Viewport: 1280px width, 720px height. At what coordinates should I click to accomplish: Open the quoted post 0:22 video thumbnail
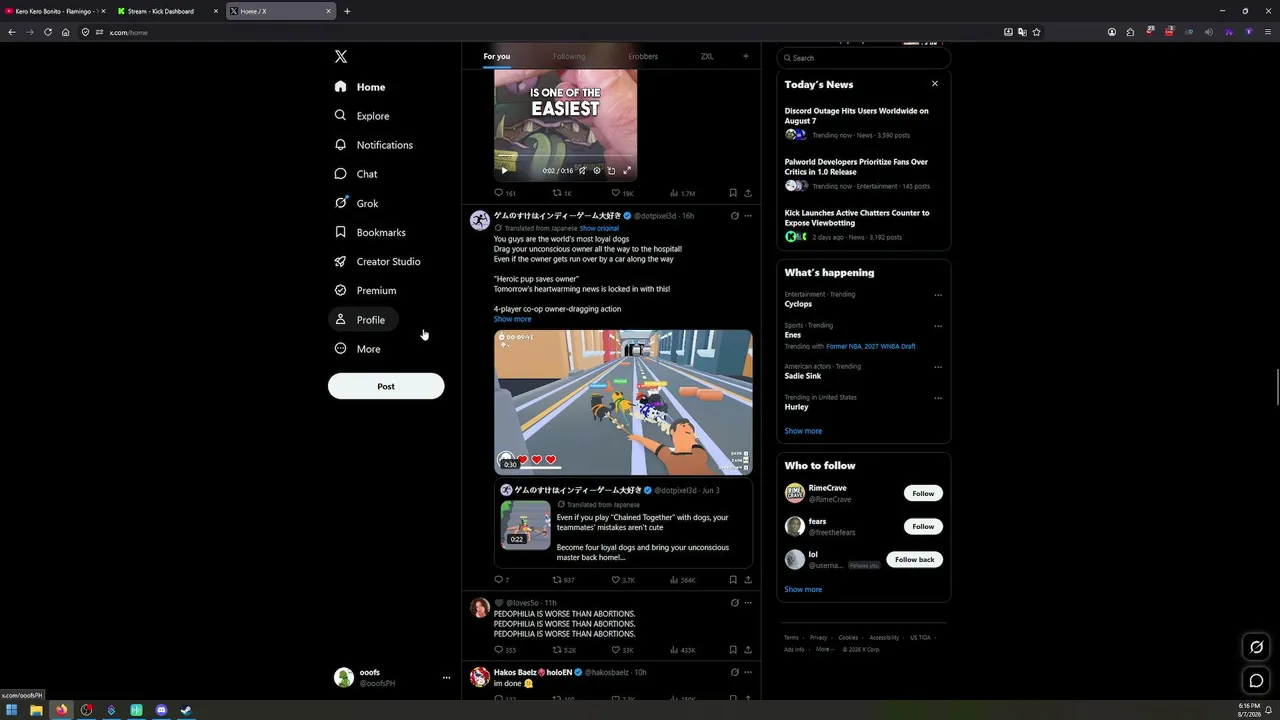click(x=525, y=525)
